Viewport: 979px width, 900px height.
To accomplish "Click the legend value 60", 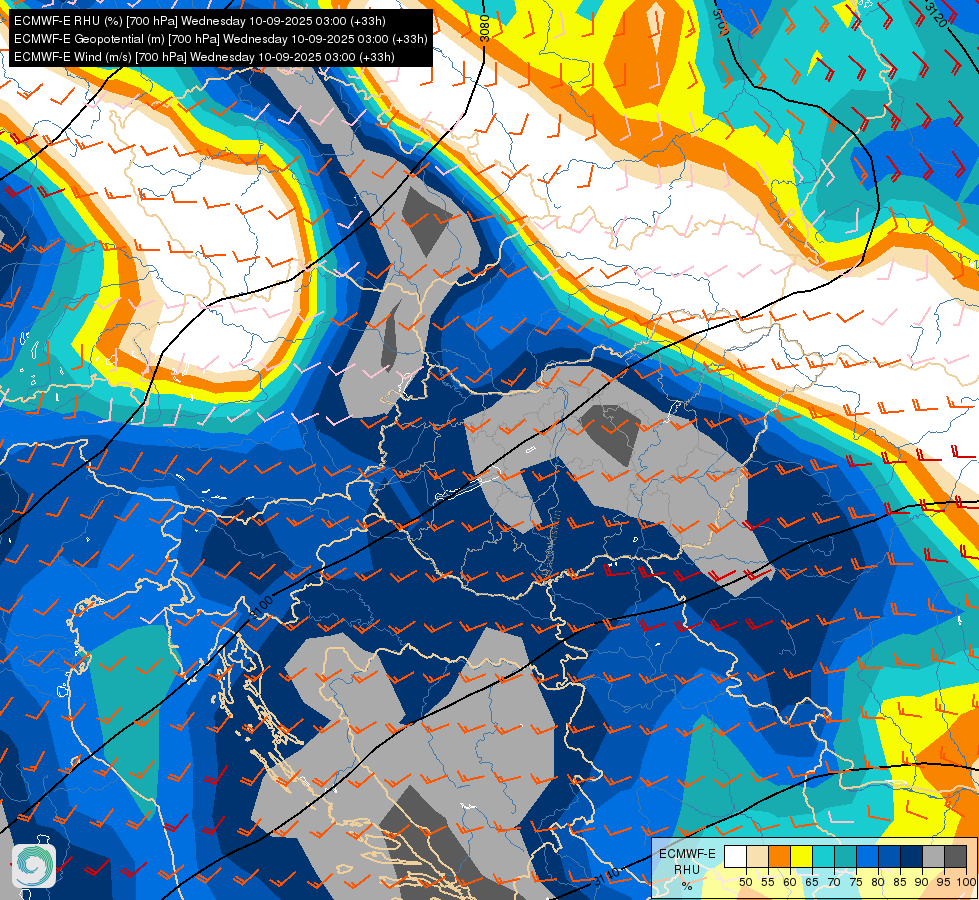I will click(790, 882).
